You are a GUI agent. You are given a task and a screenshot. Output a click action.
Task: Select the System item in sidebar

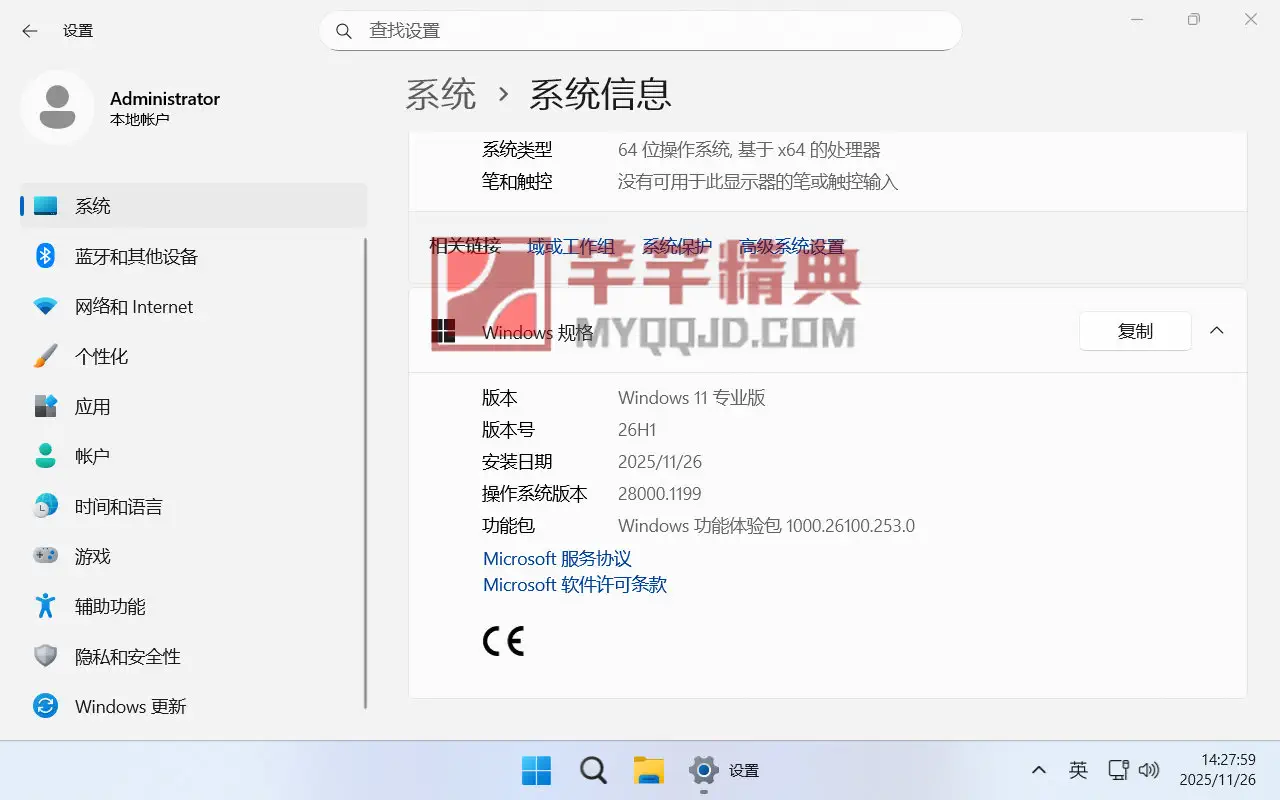(x=92, y=207)
